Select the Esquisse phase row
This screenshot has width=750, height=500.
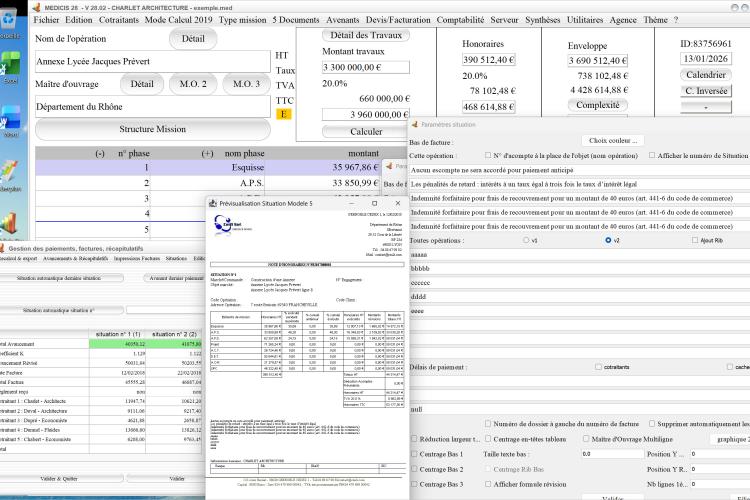[208, 167]
